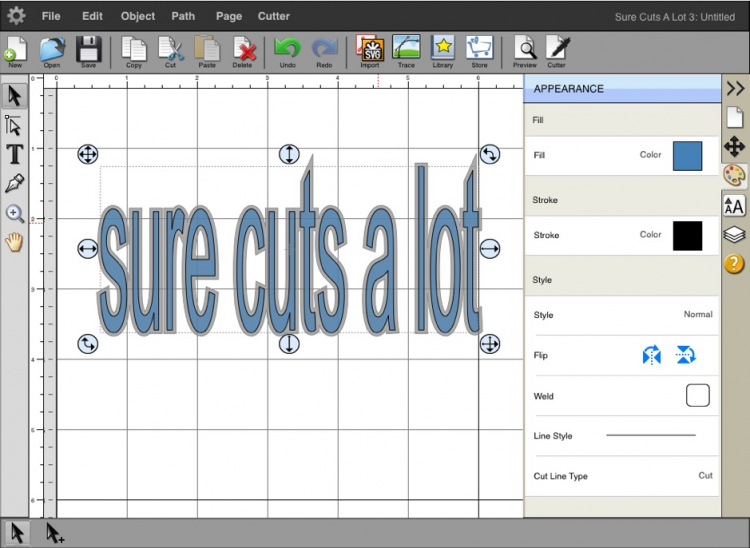The height and width of the screenshot is (548, 750).
Task: Open the Object menu
Action: click(x=138, y=16)
